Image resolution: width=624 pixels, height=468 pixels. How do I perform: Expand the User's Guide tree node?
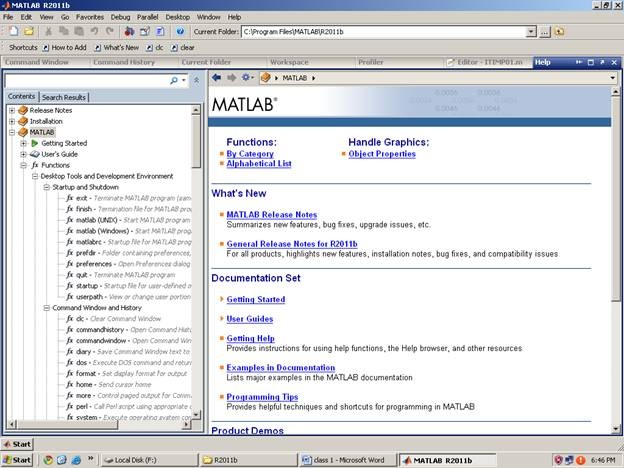click(23, 154)
